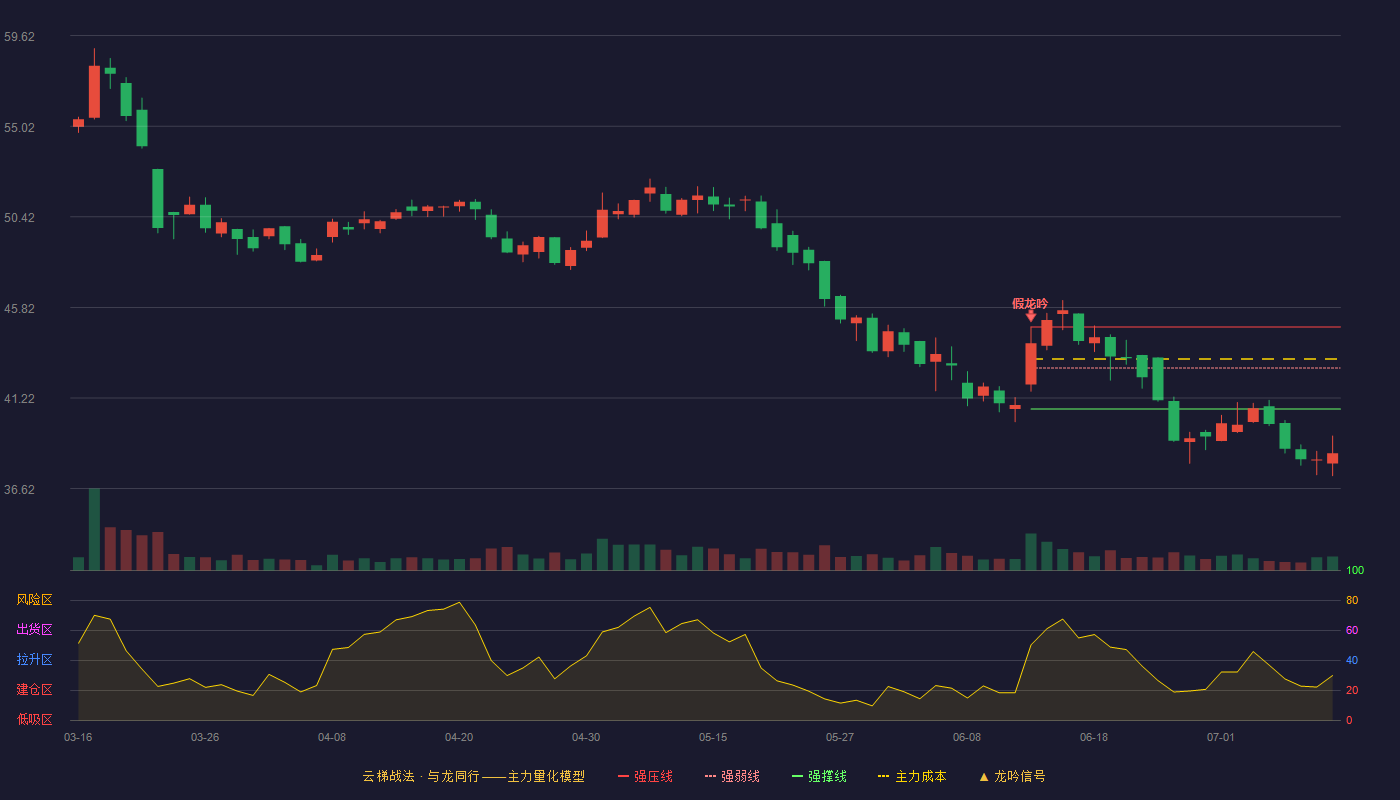This screenshot has width=1400, height=800.
Task: Click the 06-08 date label
Action: point(967,737)
